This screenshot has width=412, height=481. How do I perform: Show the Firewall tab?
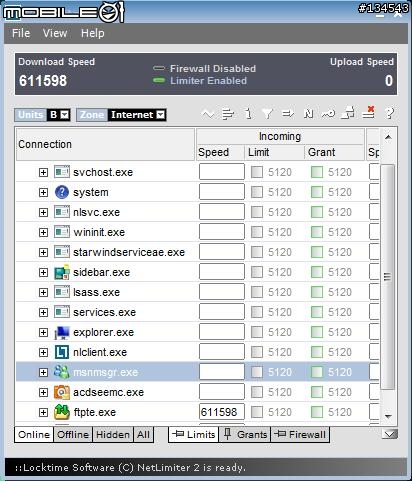300,434
